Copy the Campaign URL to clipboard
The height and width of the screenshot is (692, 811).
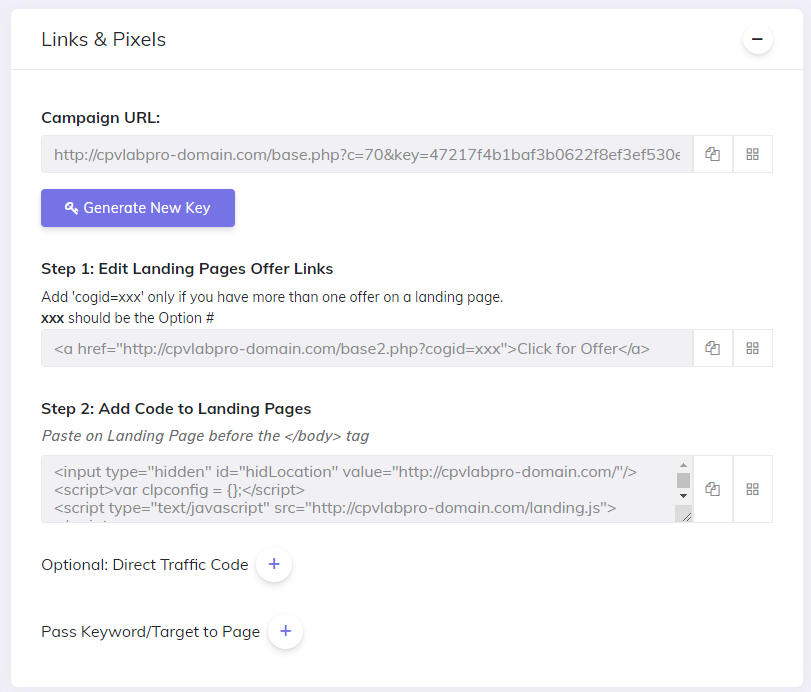pos(713,154)
